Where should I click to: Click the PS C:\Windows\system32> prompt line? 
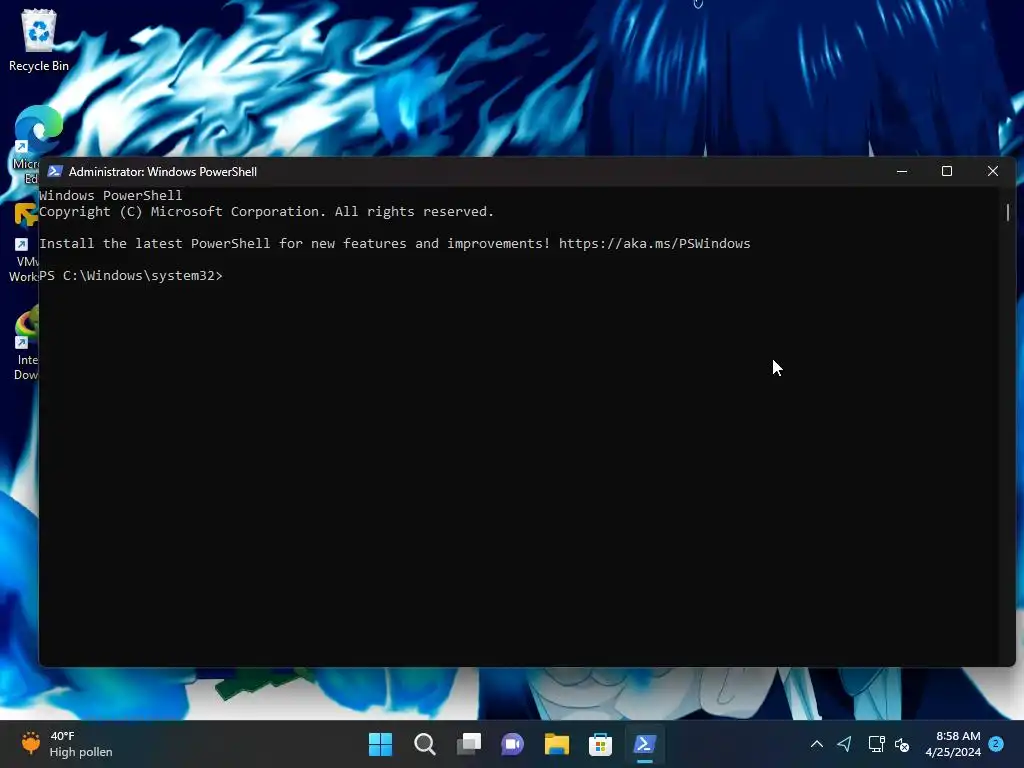pos(131,276)
